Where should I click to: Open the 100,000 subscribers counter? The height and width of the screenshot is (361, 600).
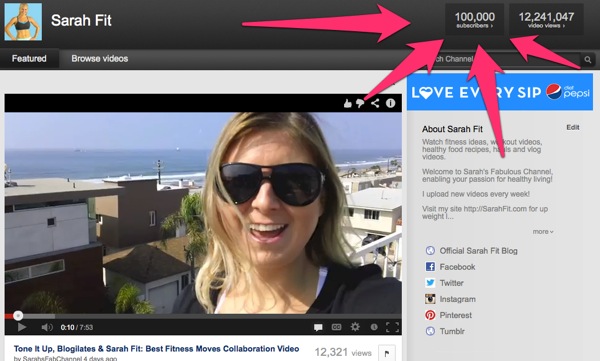[x=474, y=20]
